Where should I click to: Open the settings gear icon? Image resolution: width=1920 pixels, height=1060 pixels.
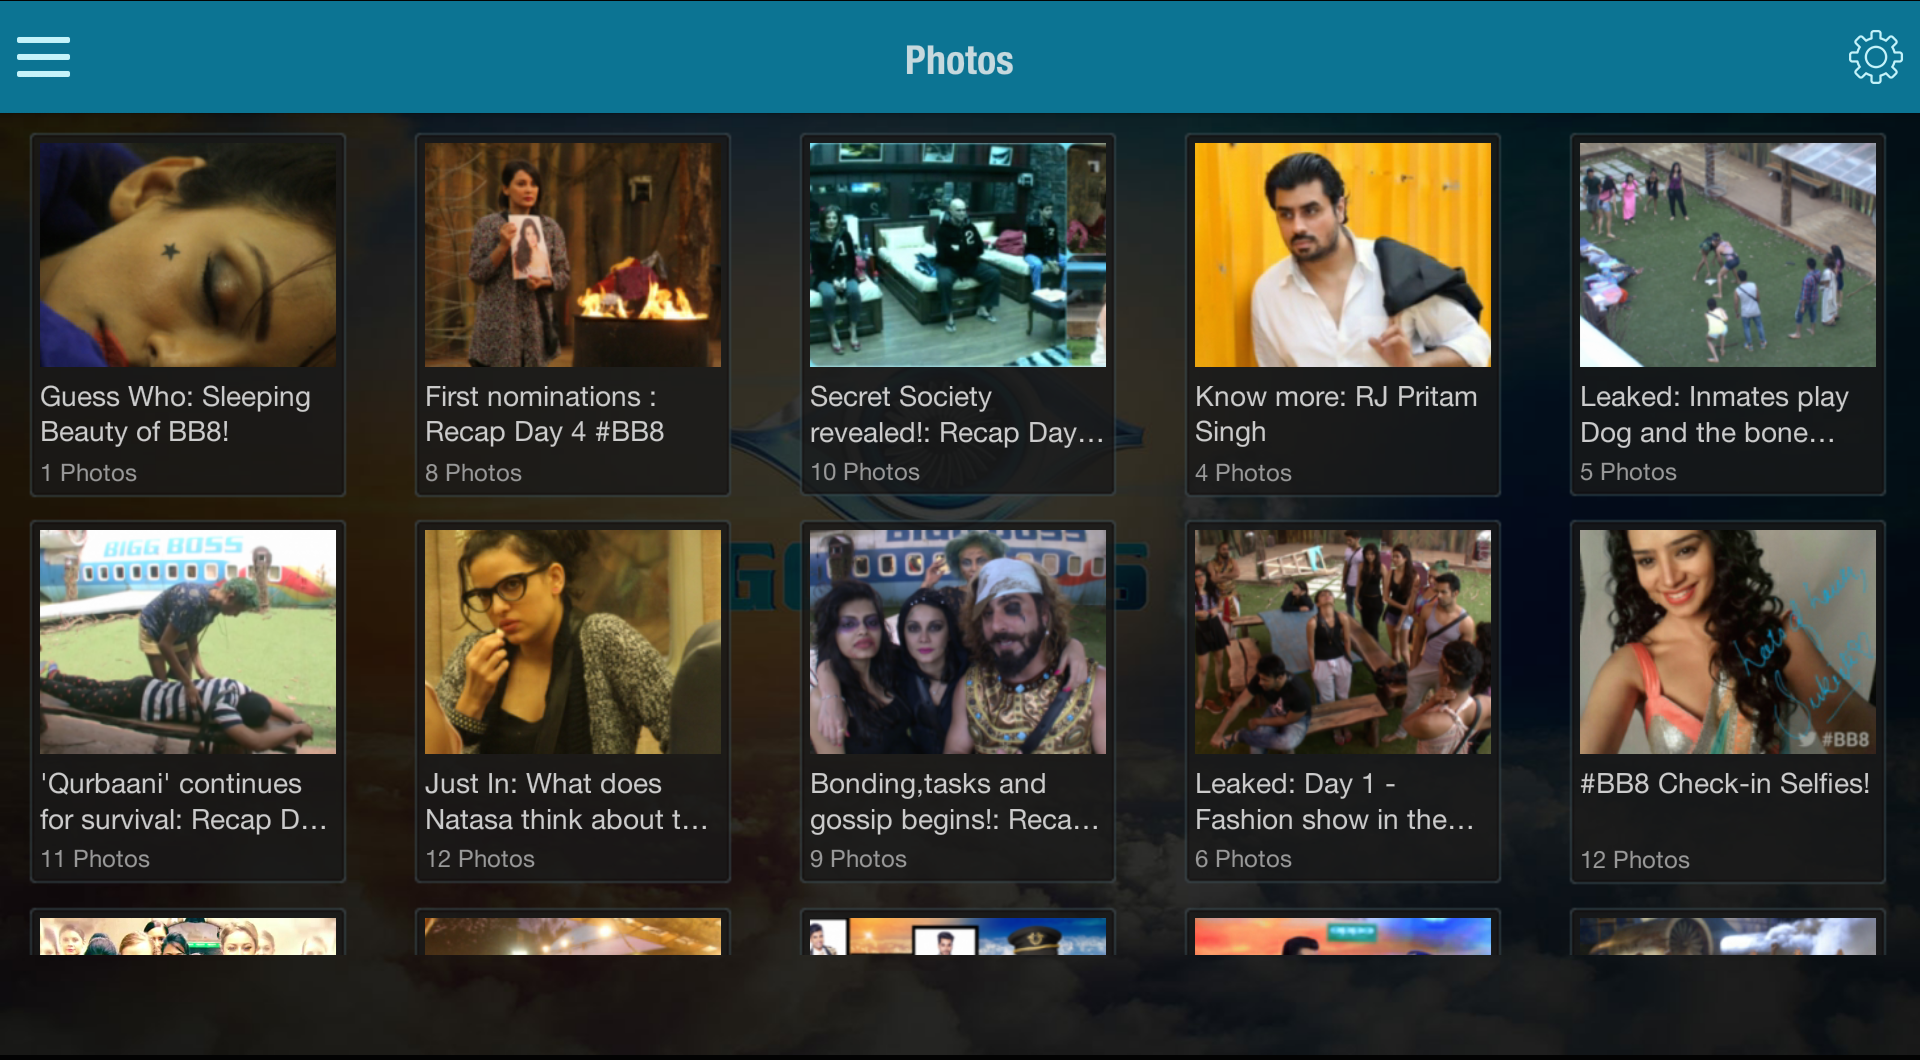point(1875,57)
